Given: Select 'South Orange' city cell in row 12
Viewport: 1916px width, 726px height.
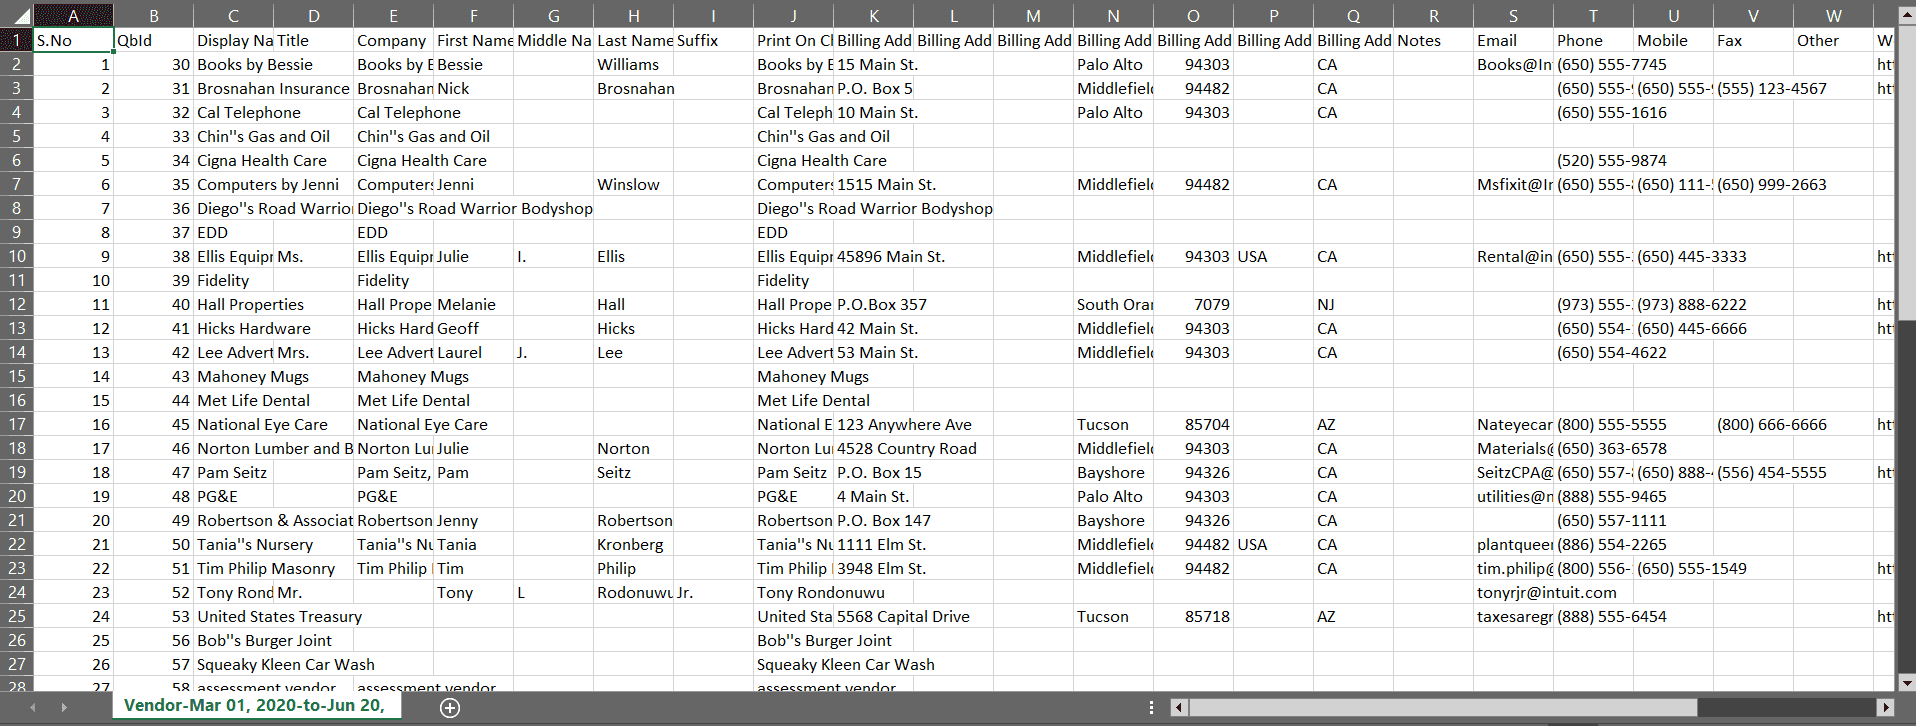Looking at the screenshot, I should click(x=1113, y=304).
